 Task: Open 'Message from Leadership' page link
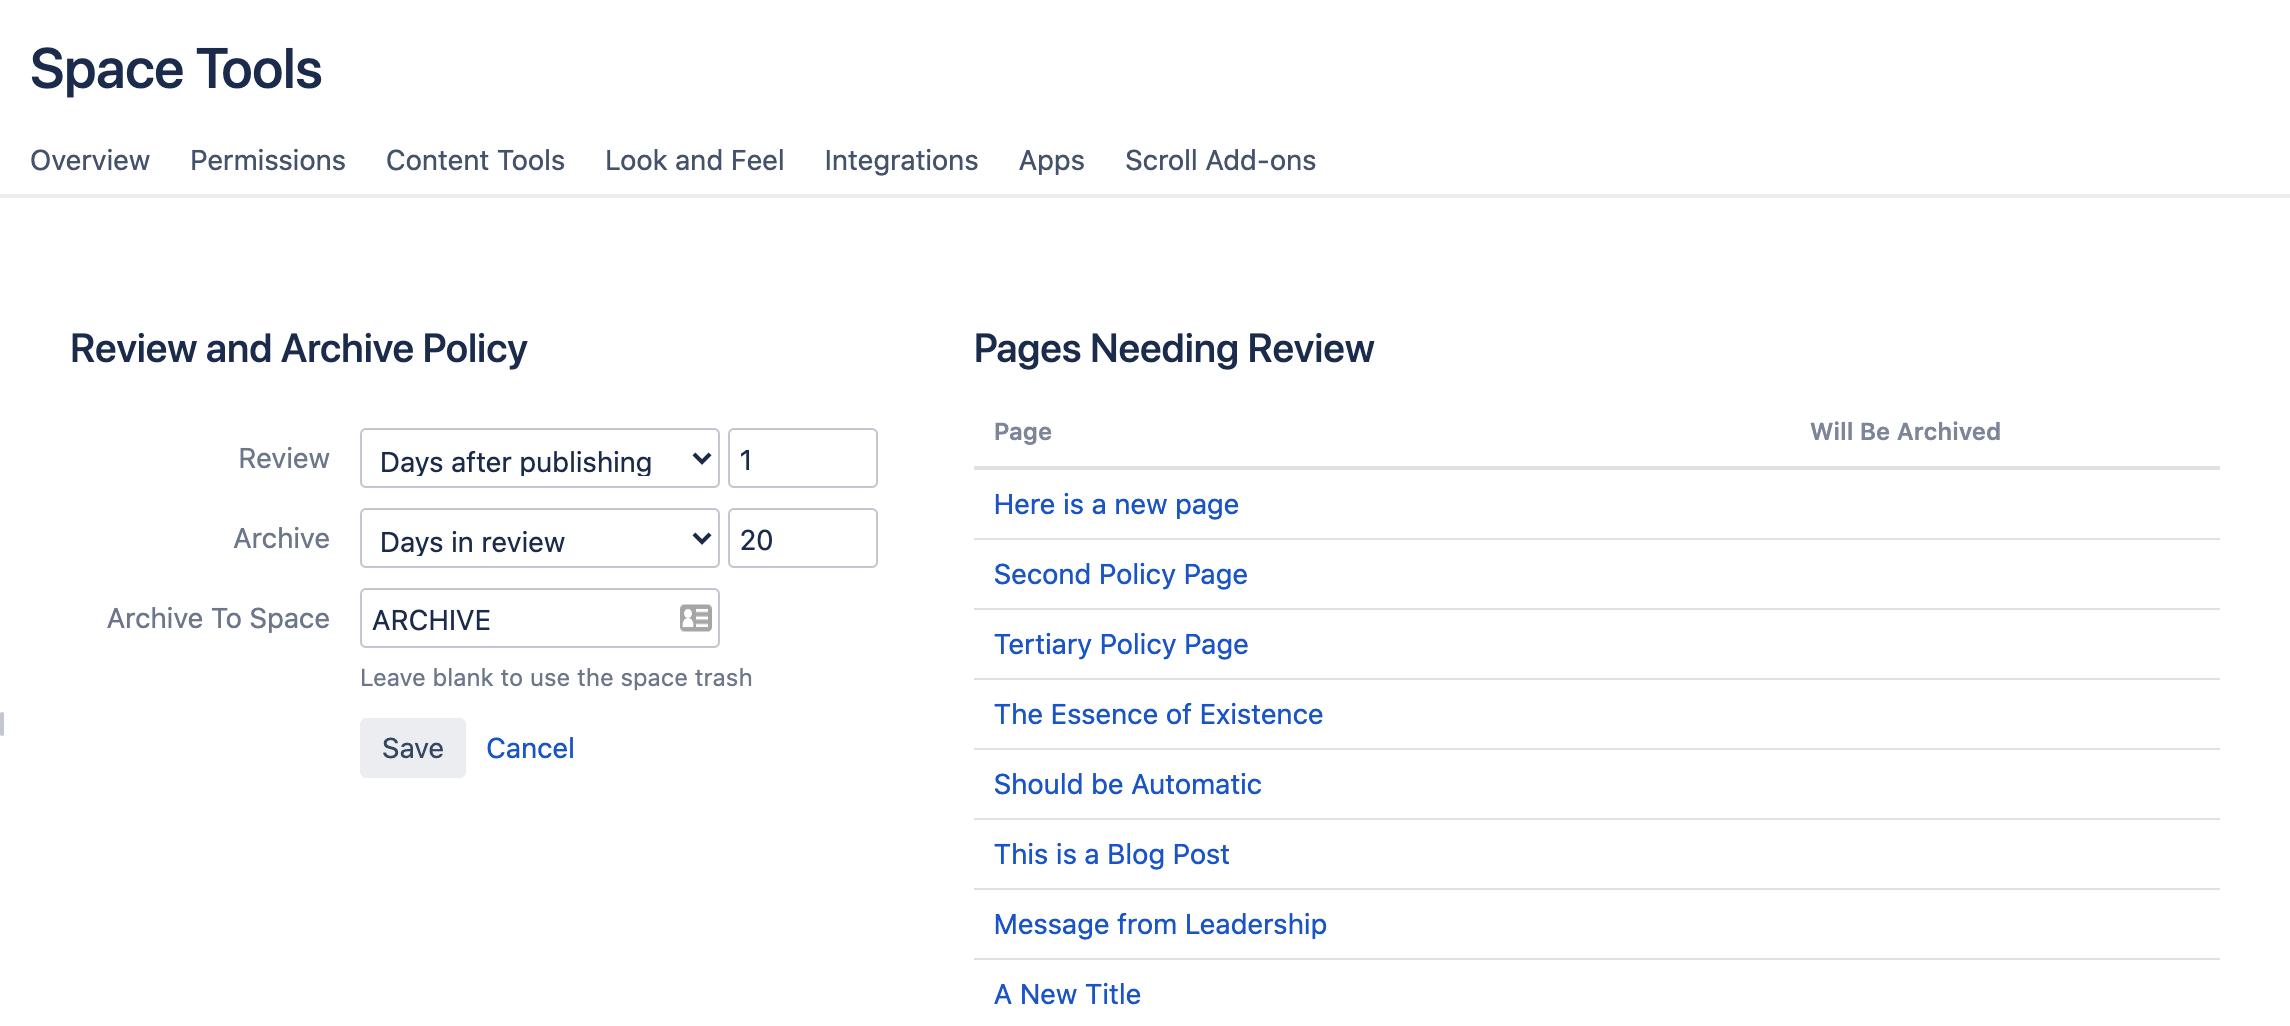coord(1160,924)
